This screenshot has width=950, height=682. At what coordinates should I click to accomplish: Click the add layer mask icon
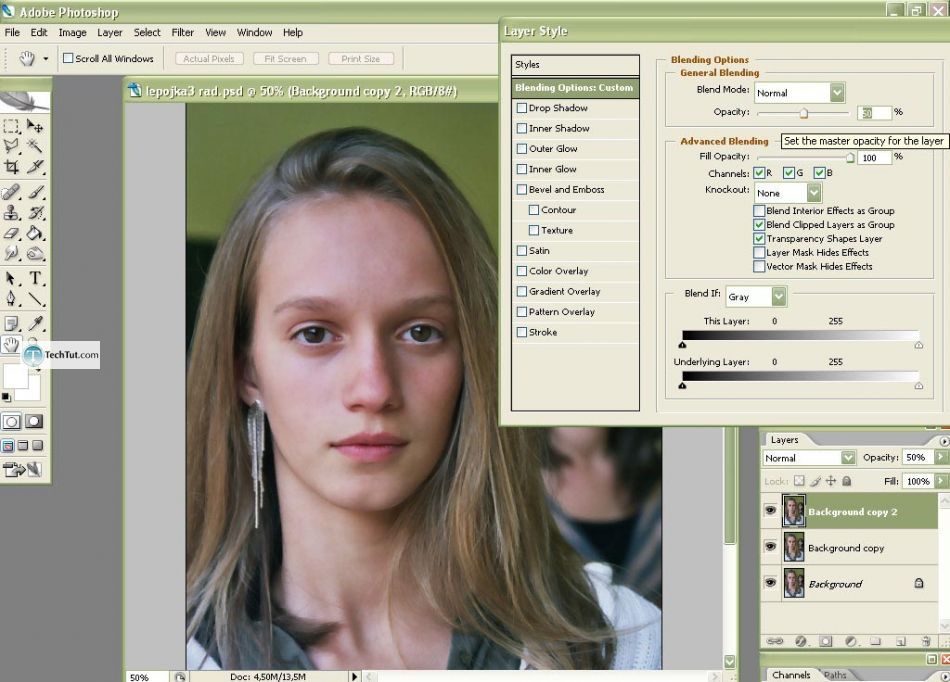click(825, 641)
